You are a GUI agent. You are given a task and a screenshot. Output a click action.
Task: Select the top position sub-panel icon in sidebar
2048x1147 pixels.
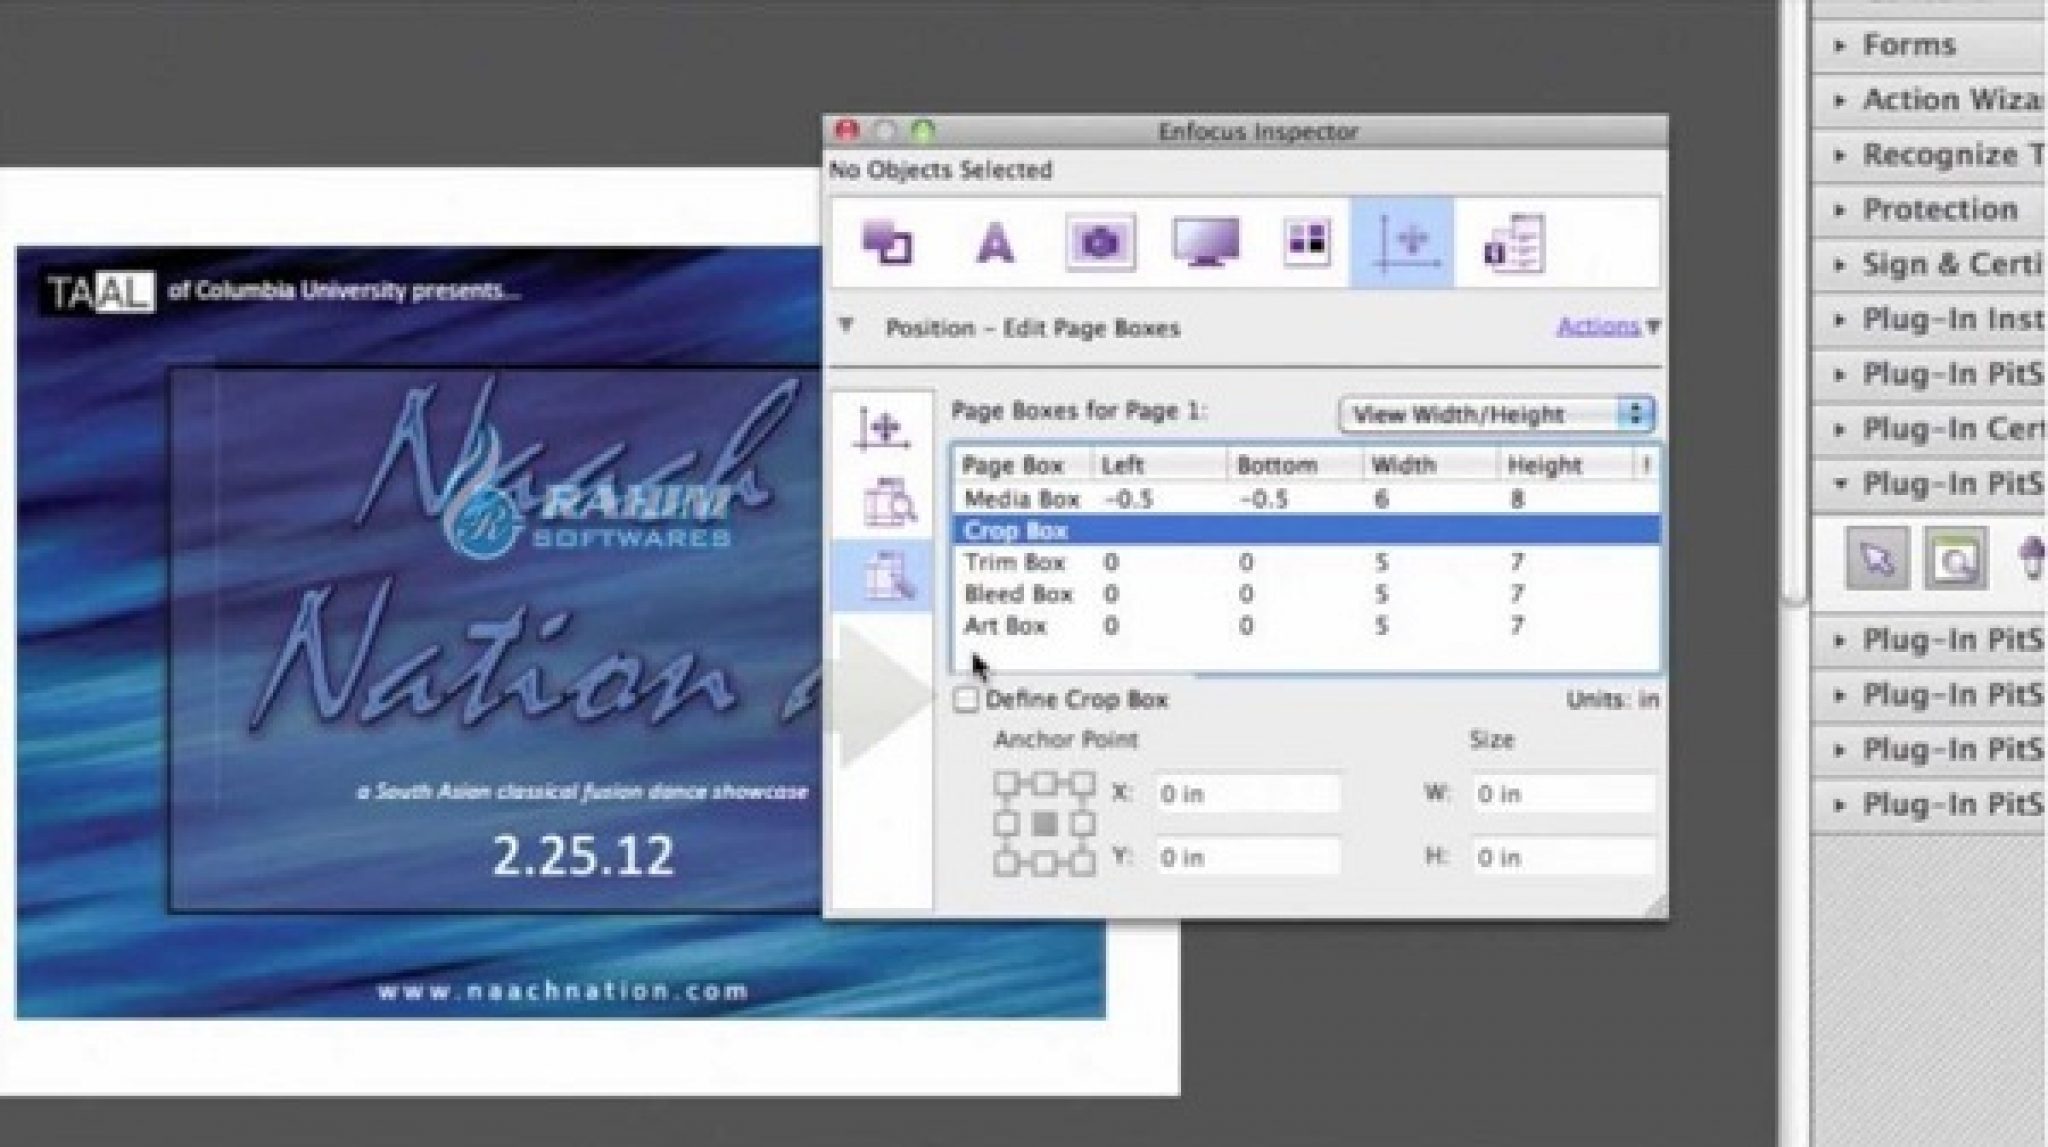click(x=882, y=430)
